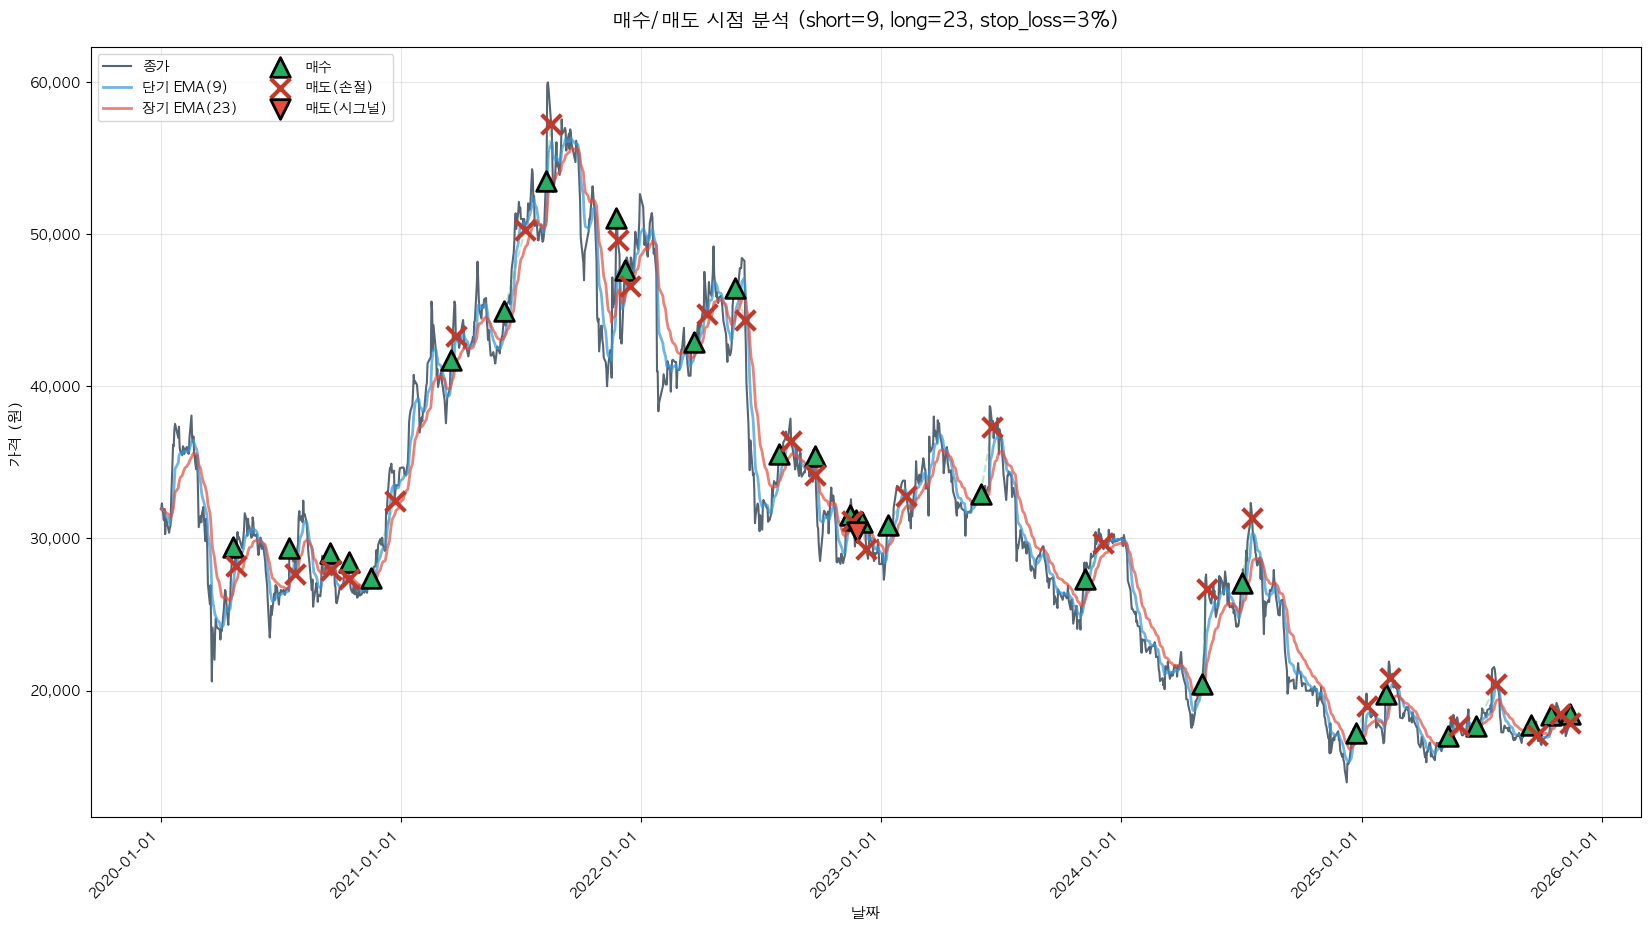Click the green 매수 triangle in the legend

pos(280,67)
